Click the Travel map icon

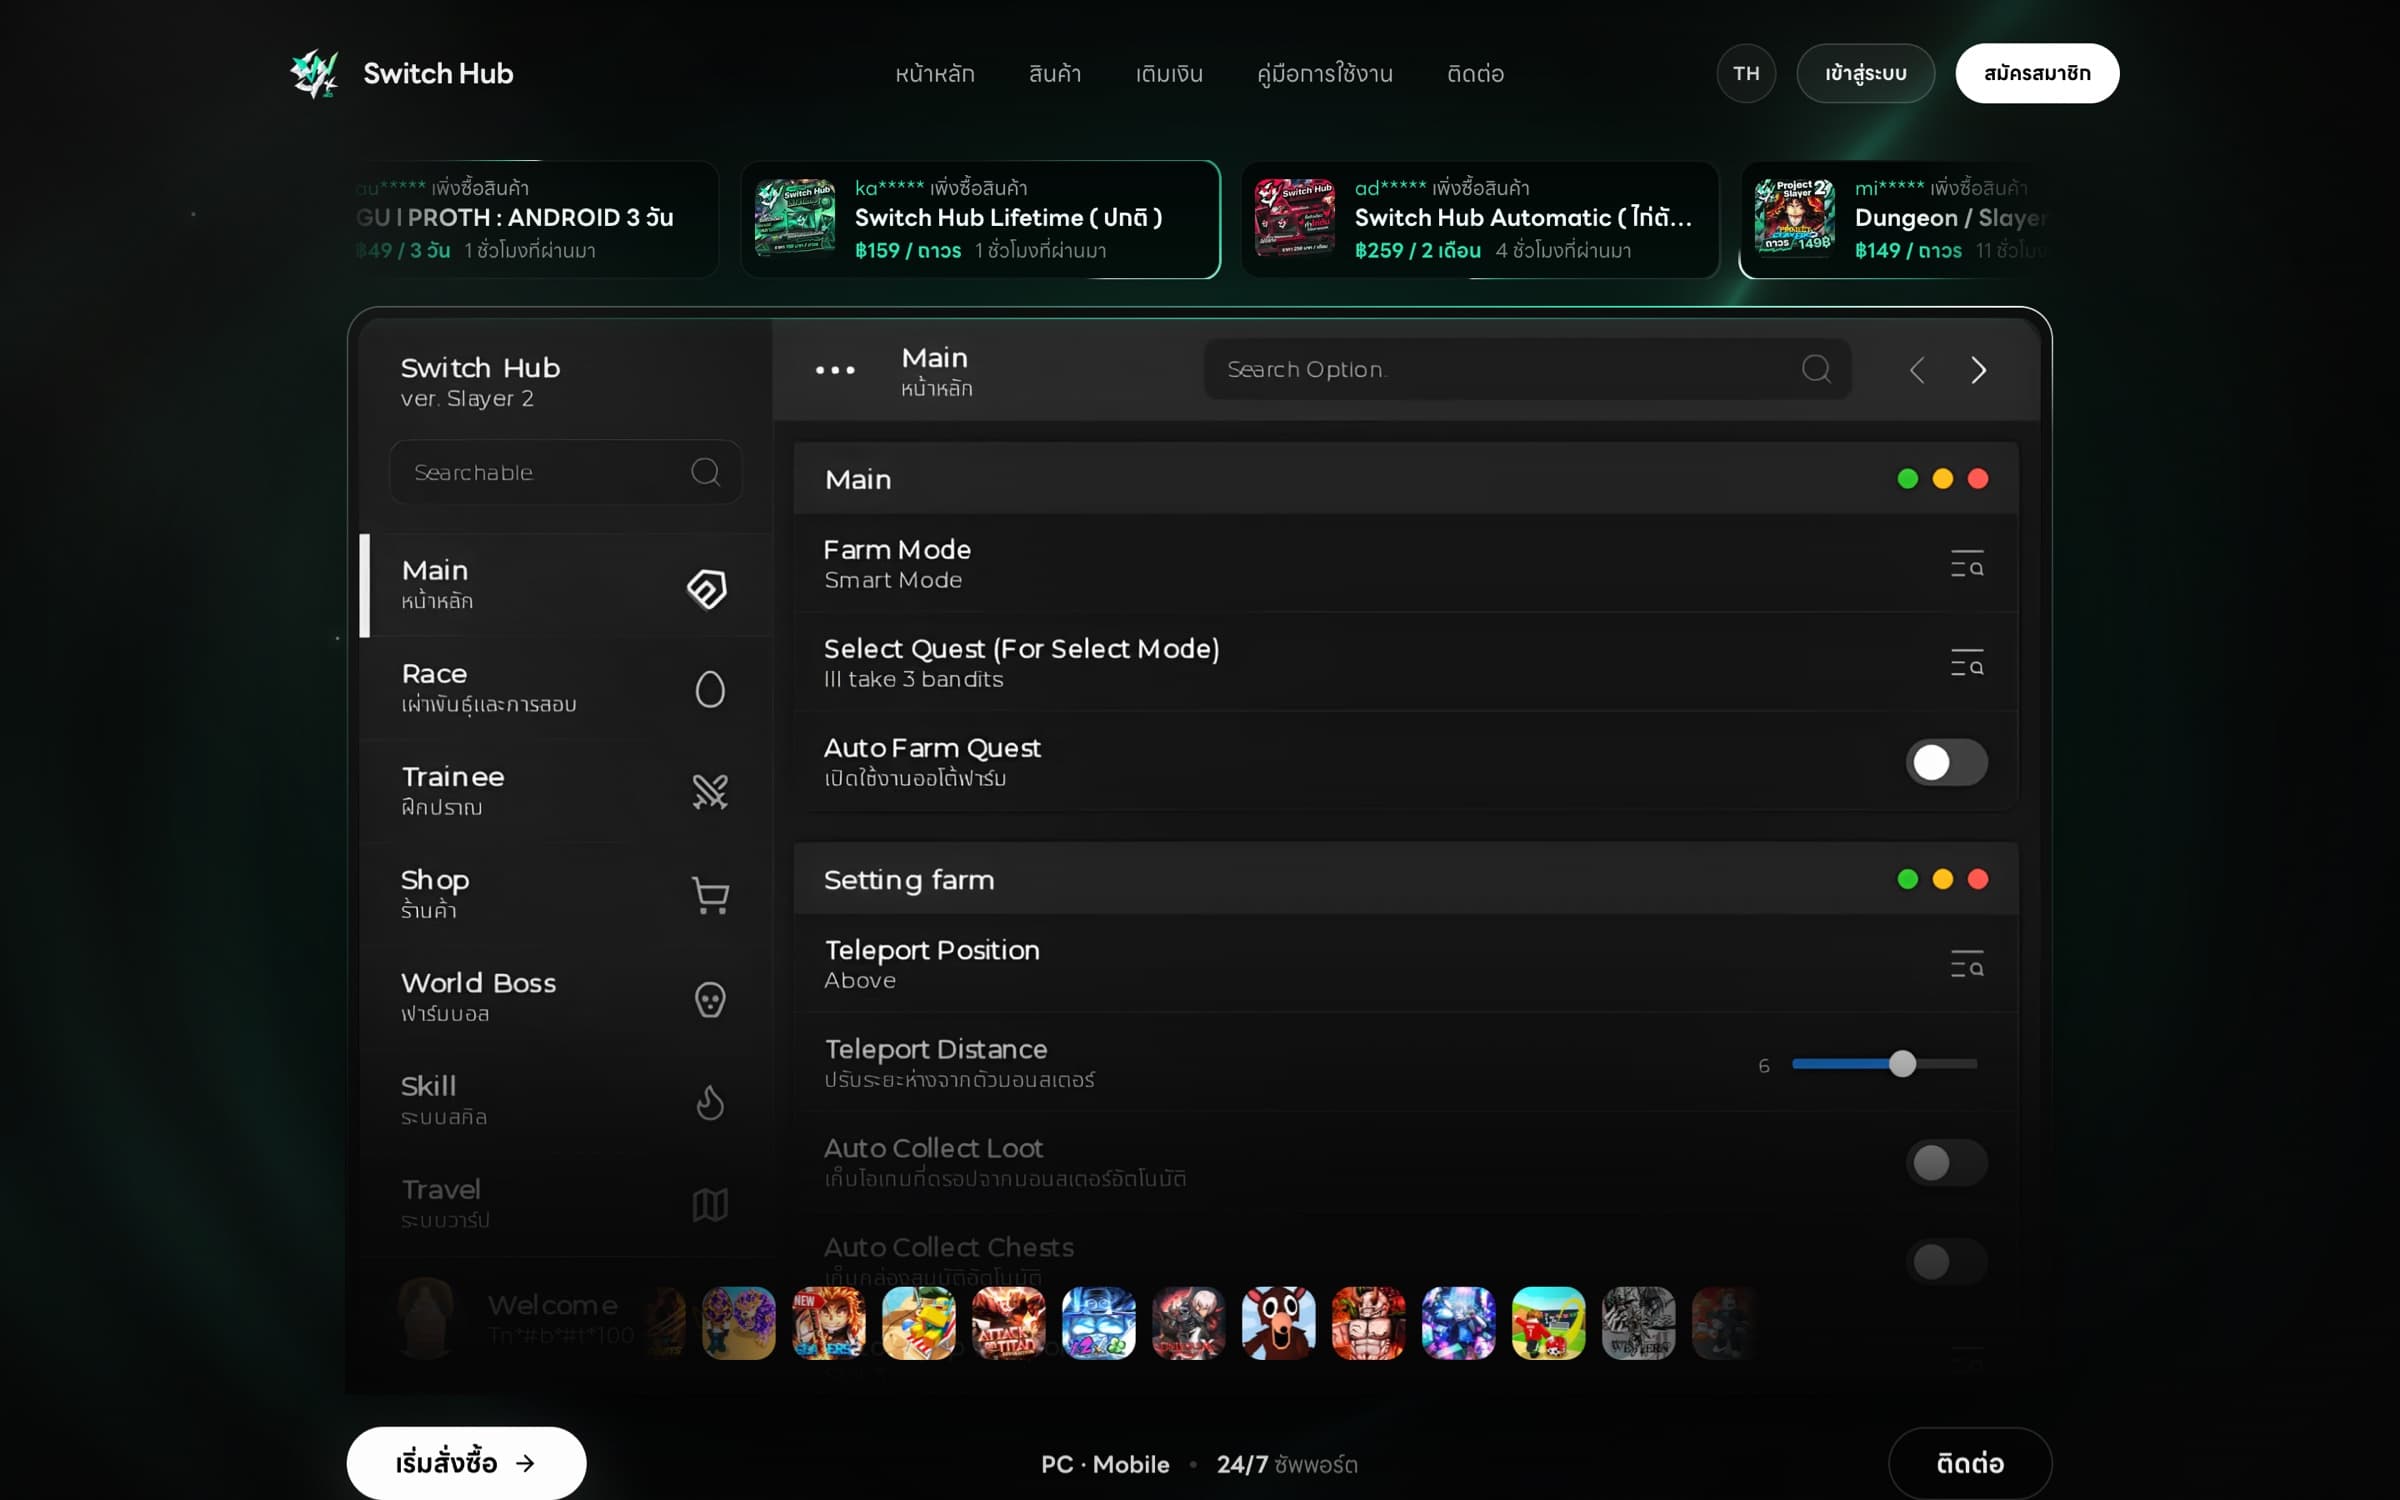pyautogui.click(x=710, y=1205)
